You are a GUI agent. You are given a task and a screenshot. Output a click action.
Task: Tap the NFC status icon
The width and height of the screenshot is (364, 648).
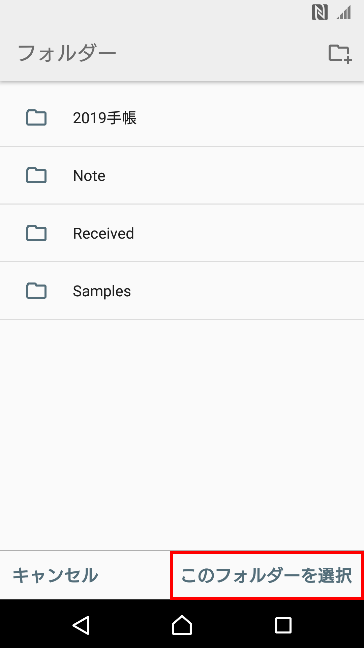[x=320, y=13]
